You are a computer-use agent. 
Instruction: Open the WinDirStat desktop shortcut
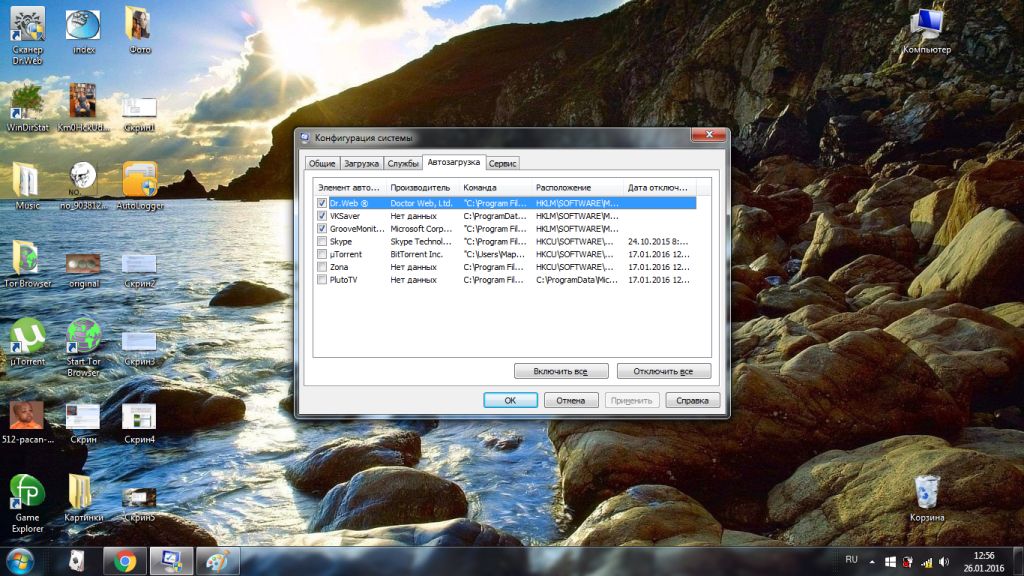(x=27, y=103)
